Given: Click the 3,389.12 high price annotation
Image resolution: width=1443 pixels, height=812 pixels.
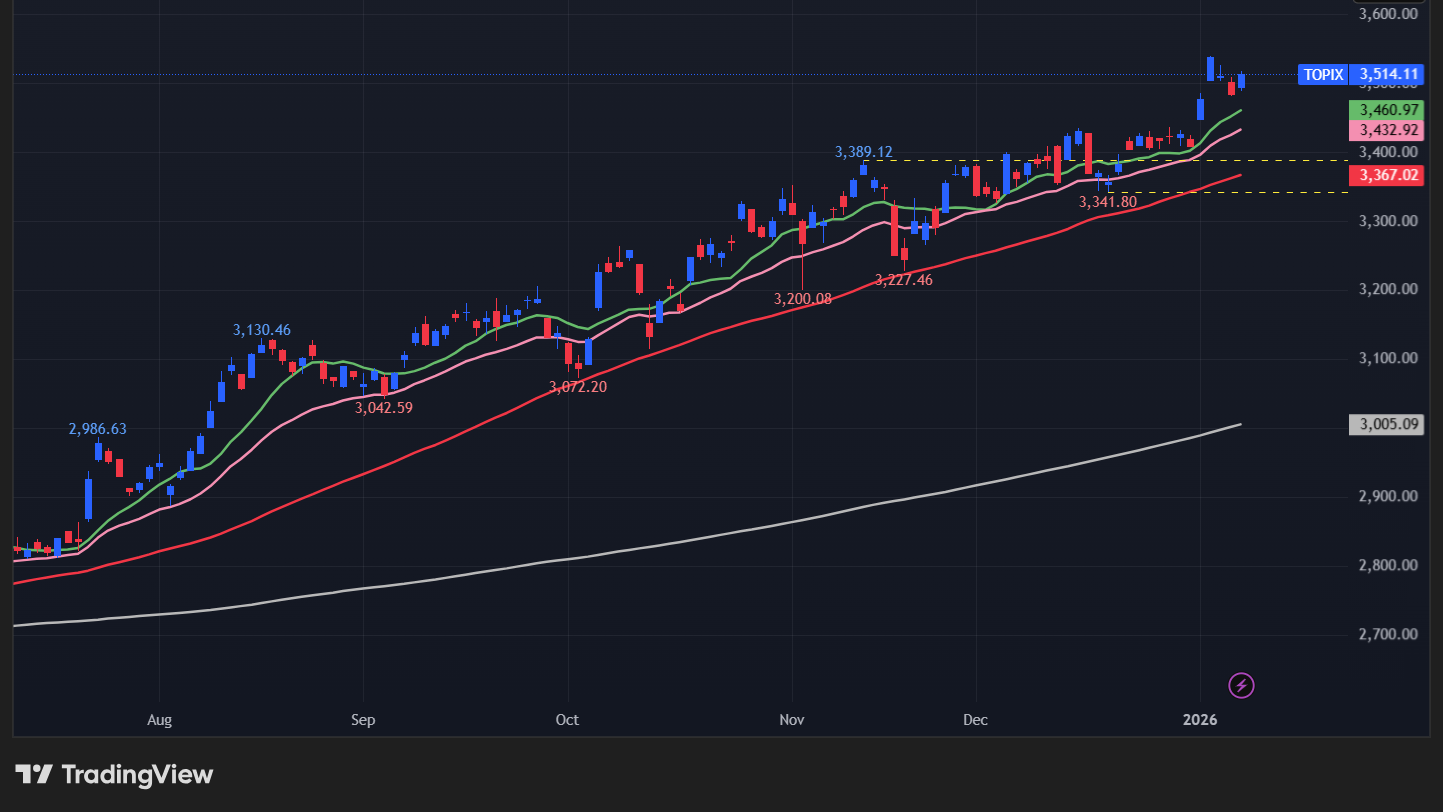Looking at the screenshot, I should pyautogui.click(x=863, y=152).
